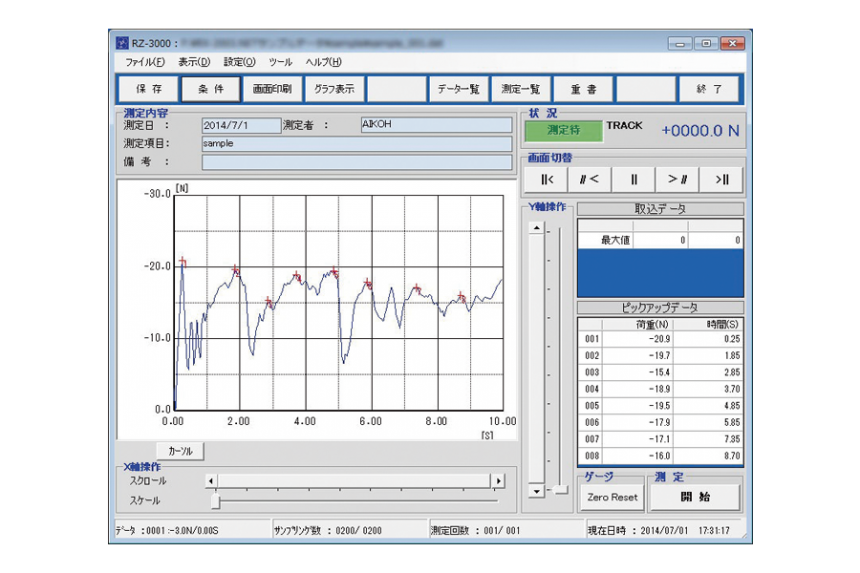Click the X-axis scroll left arrow
This screenshot has width=860, height=573.
211,481
